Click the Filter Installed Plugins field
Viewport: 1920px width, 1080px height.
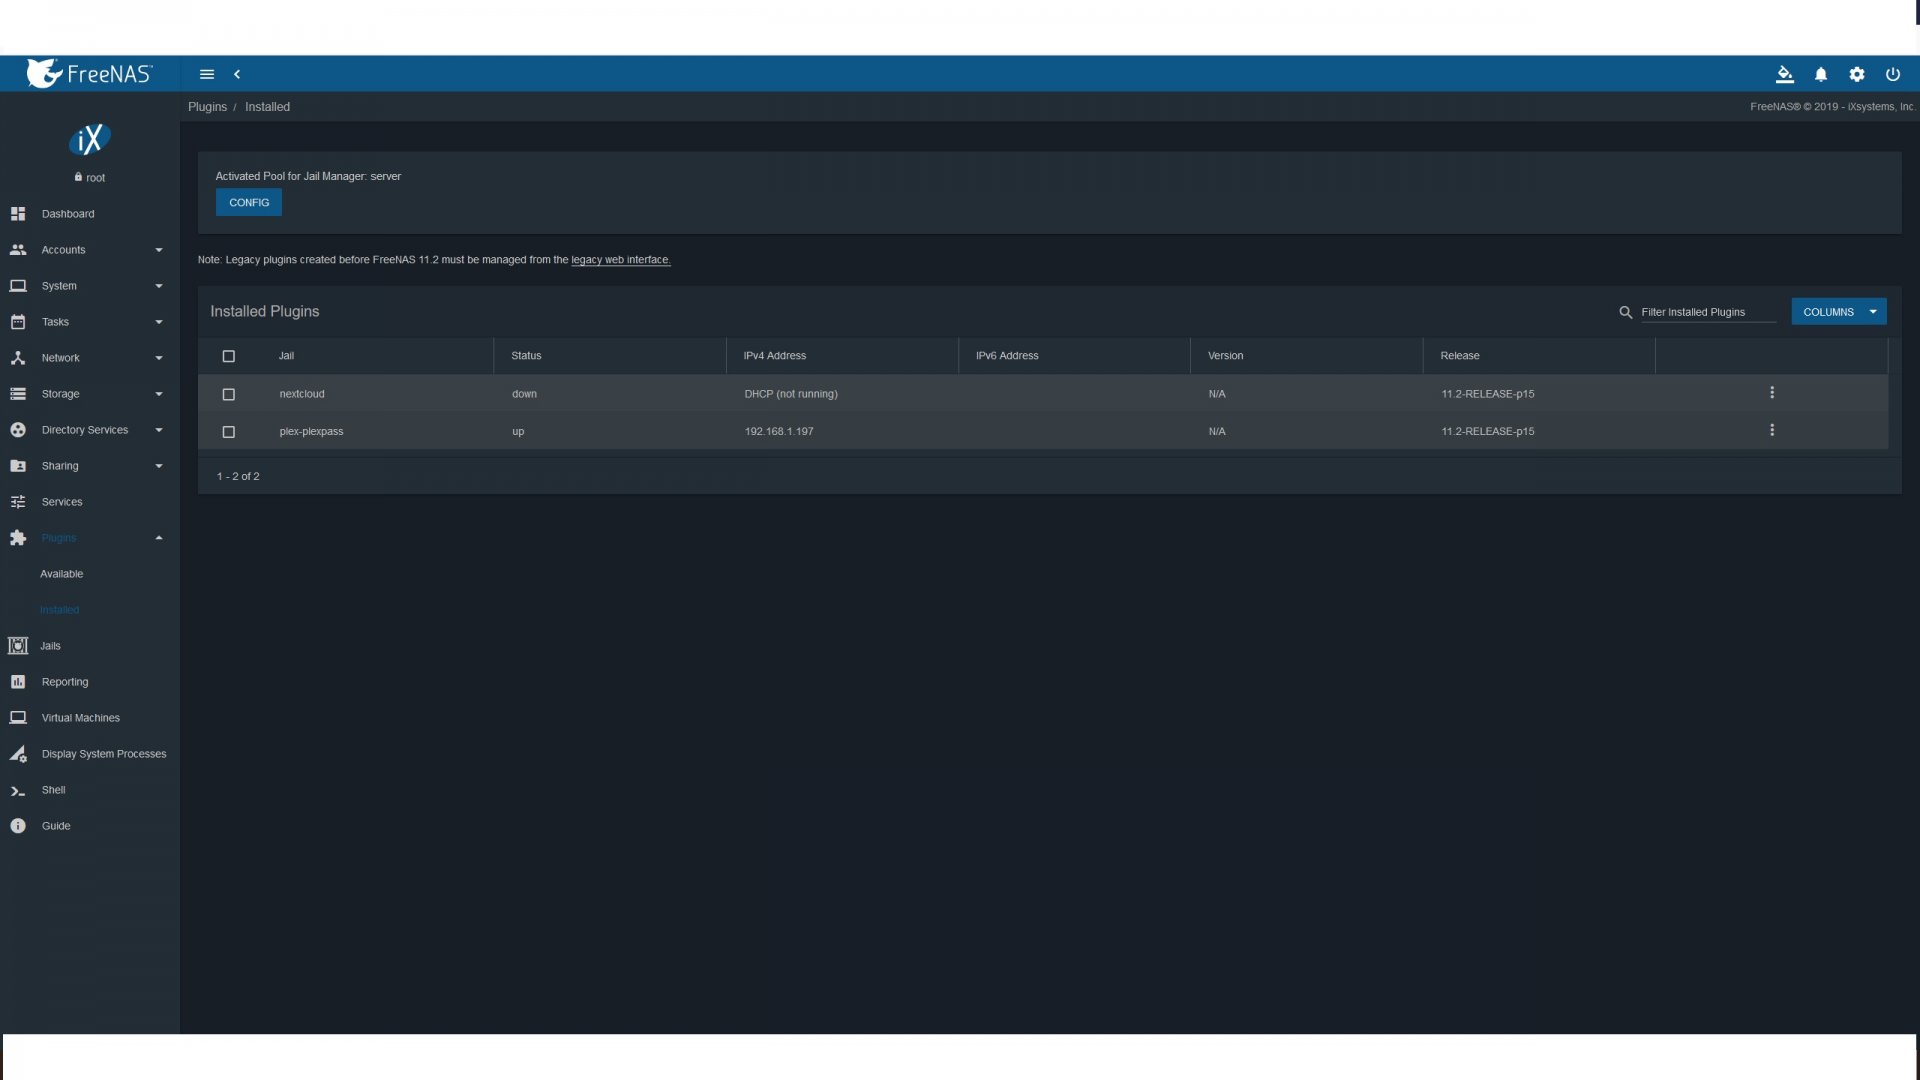pyautogui.click(x=1706, y=312)
